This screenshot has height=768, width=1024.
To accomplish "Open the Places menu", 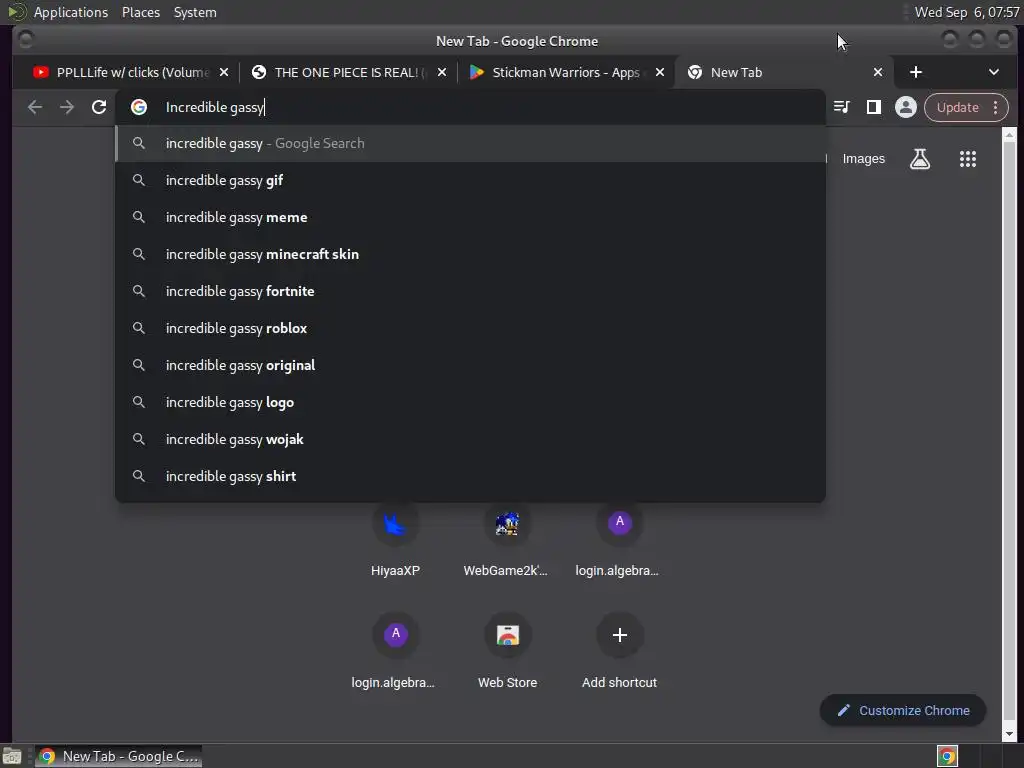I will [x=140, y=12].
